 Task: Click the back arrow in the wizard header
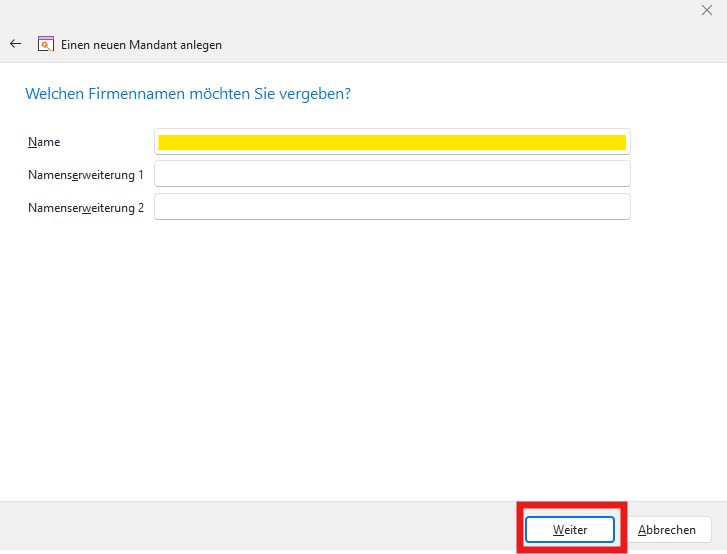[15, 44]
